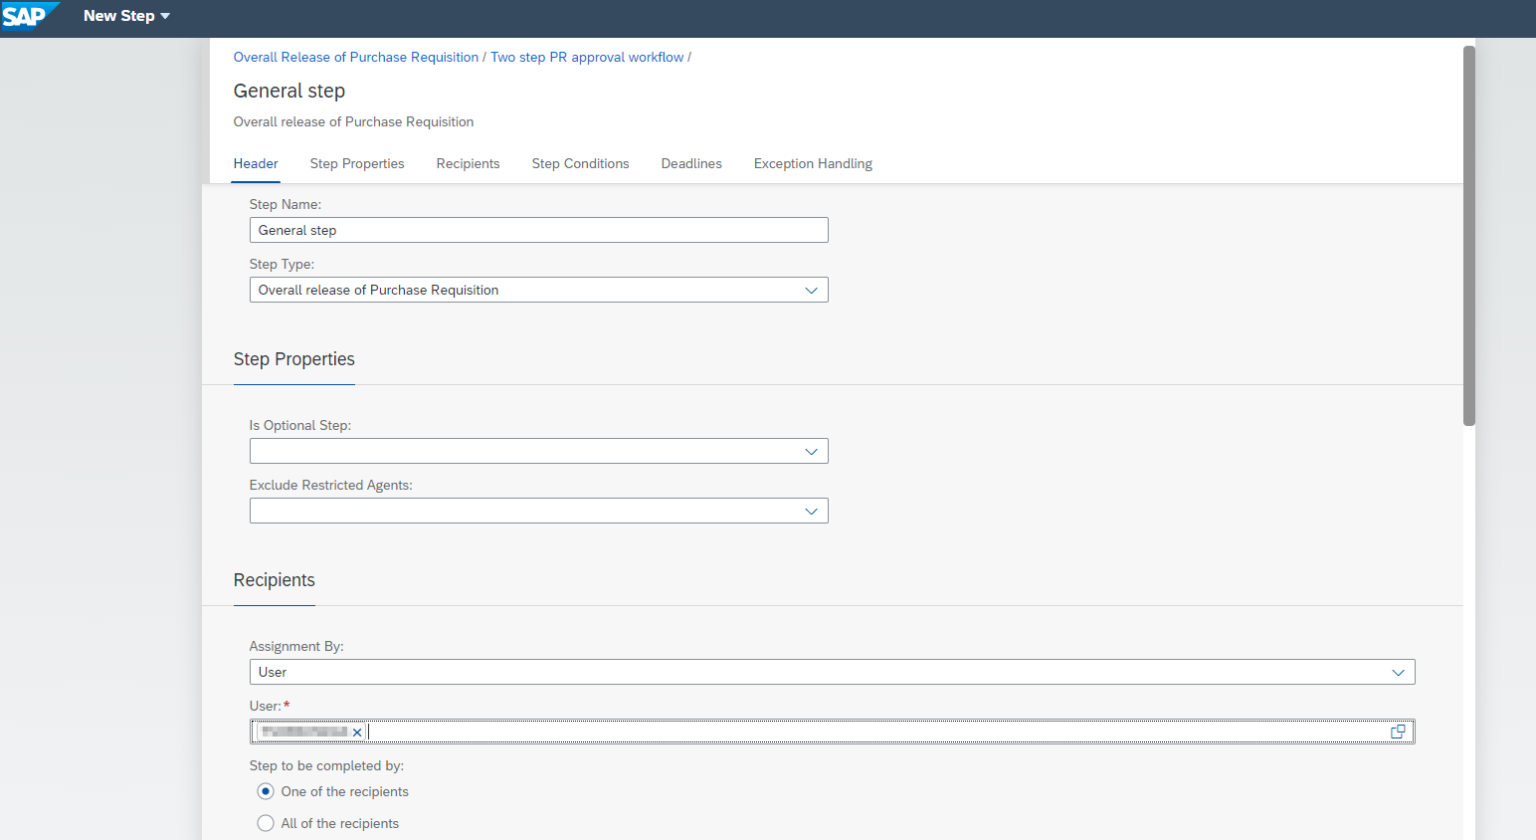
Task: Open the Step Conditions tab
Action: [580, 163]
